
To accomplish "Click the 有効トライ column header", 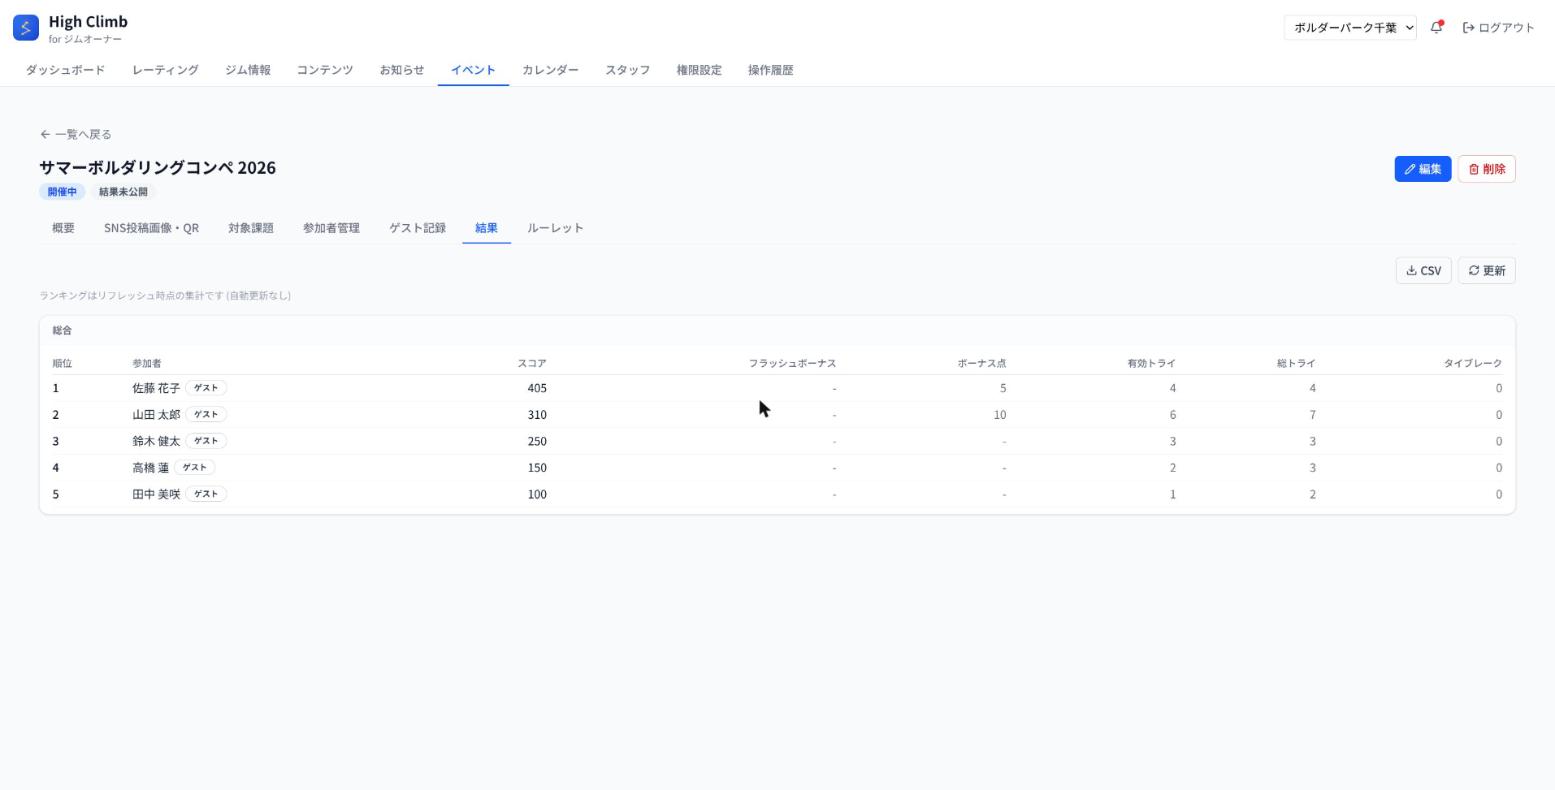I will click(1152, 363).
